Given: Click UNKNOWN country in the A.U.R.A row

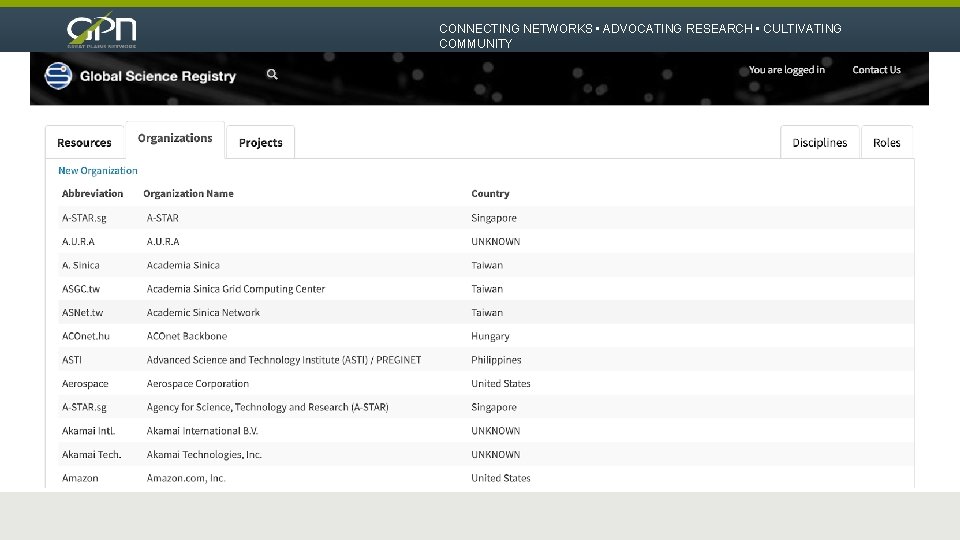Looking at the screenshot, I should click(496, 242).
